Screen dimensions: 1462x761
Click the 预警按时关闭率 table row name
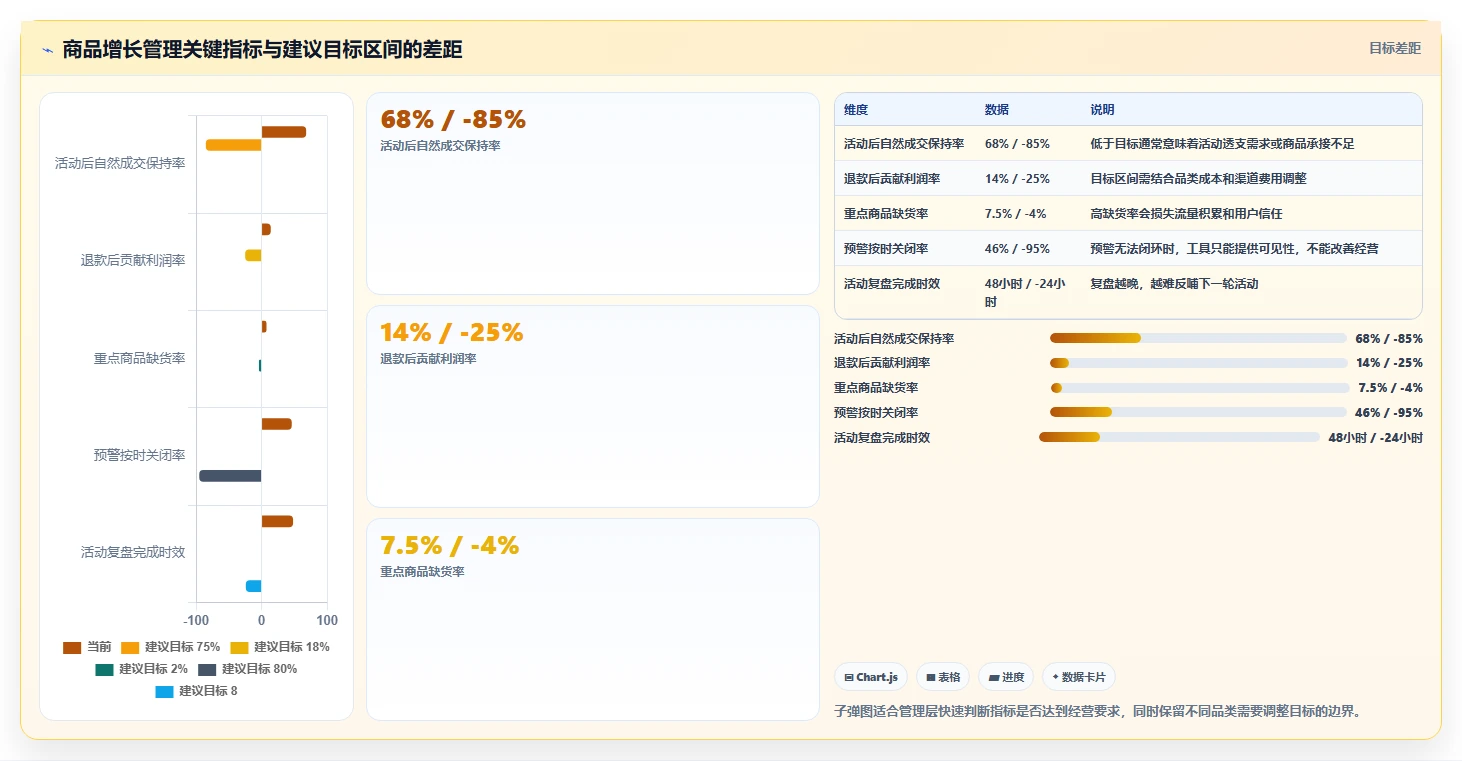pyautogui.click(x=886, y=249)
